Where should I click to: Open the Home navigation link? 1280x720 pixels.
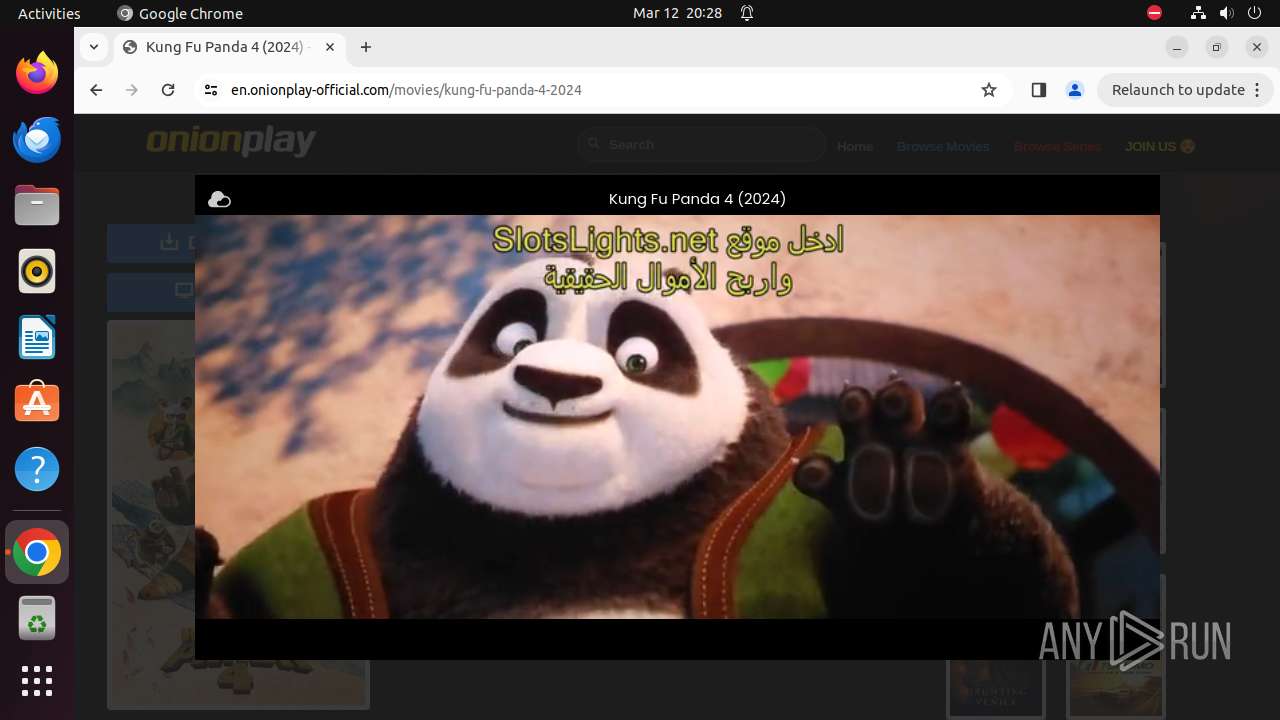pyautogui.click(x=855, y=146)
